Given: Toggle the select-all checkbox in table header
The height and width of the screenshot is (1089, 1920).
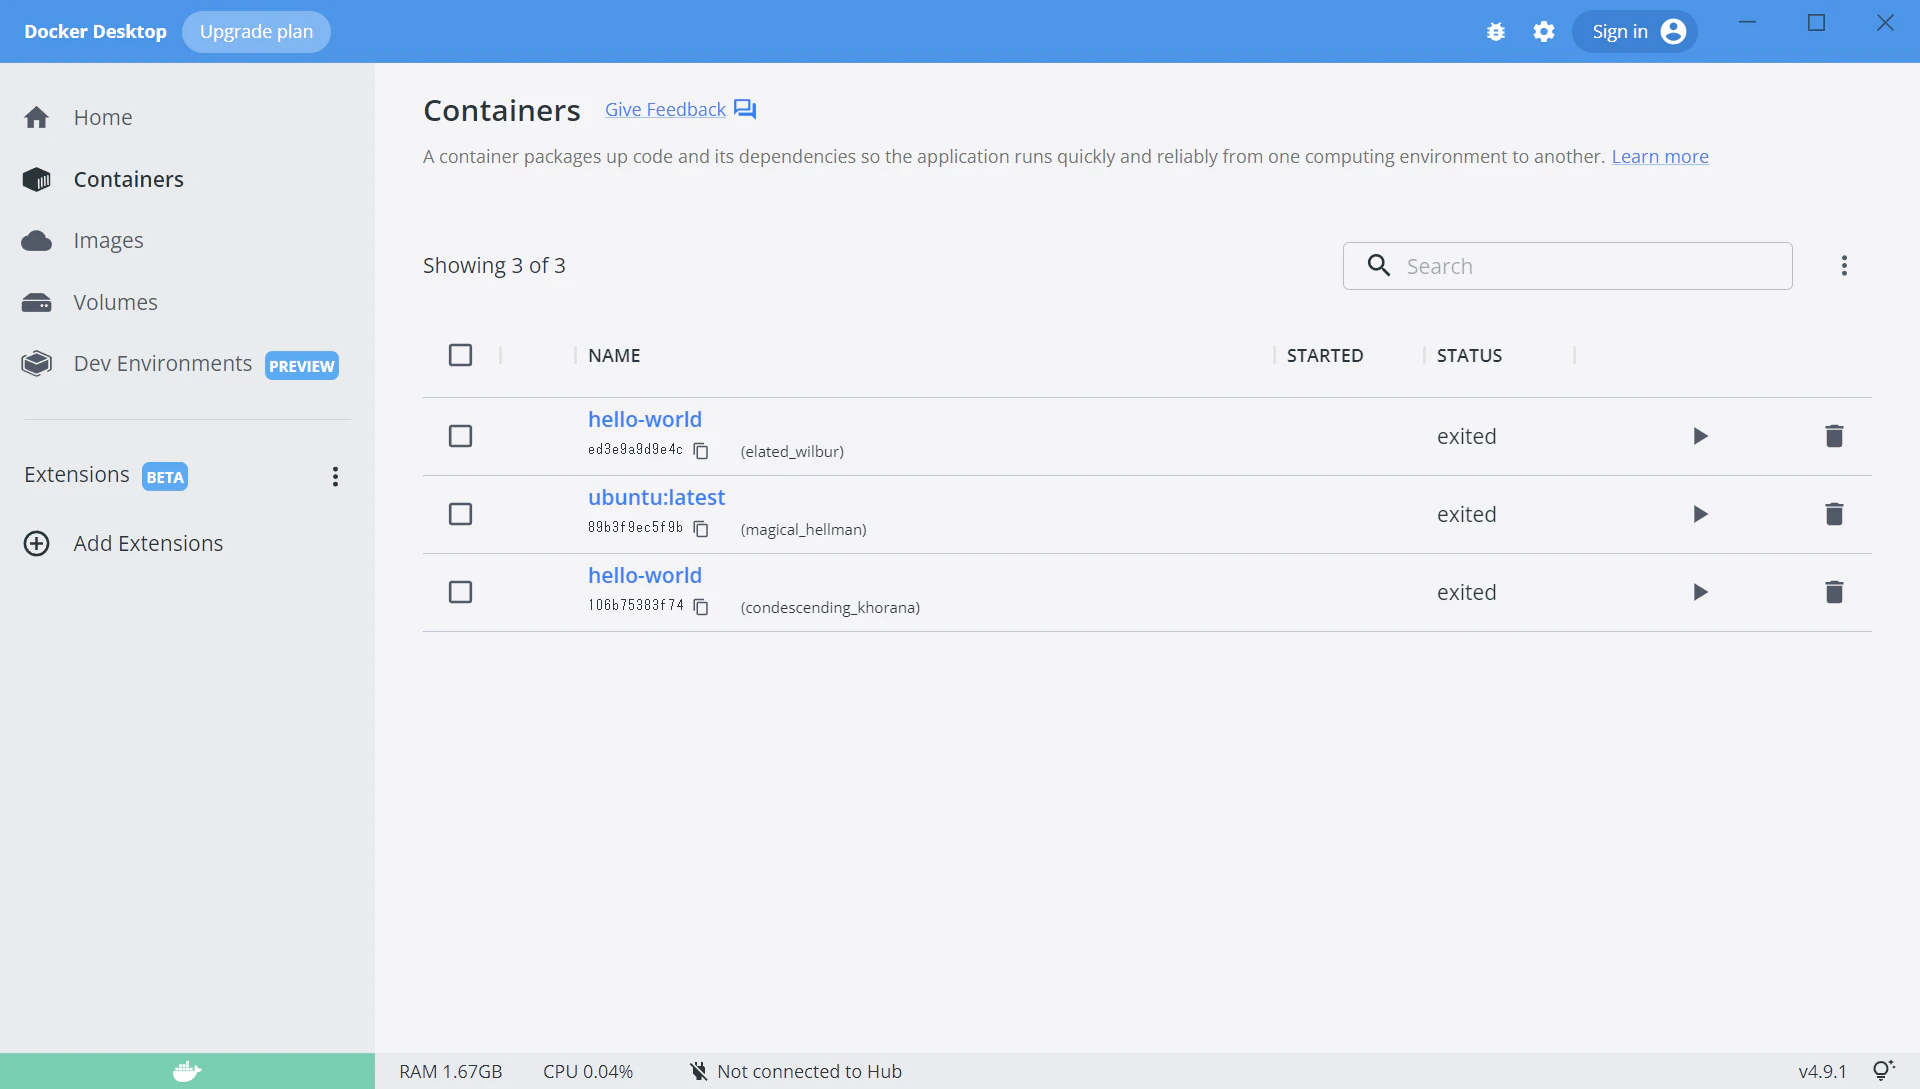Looking at the screenshot, I should coord(460,355).
